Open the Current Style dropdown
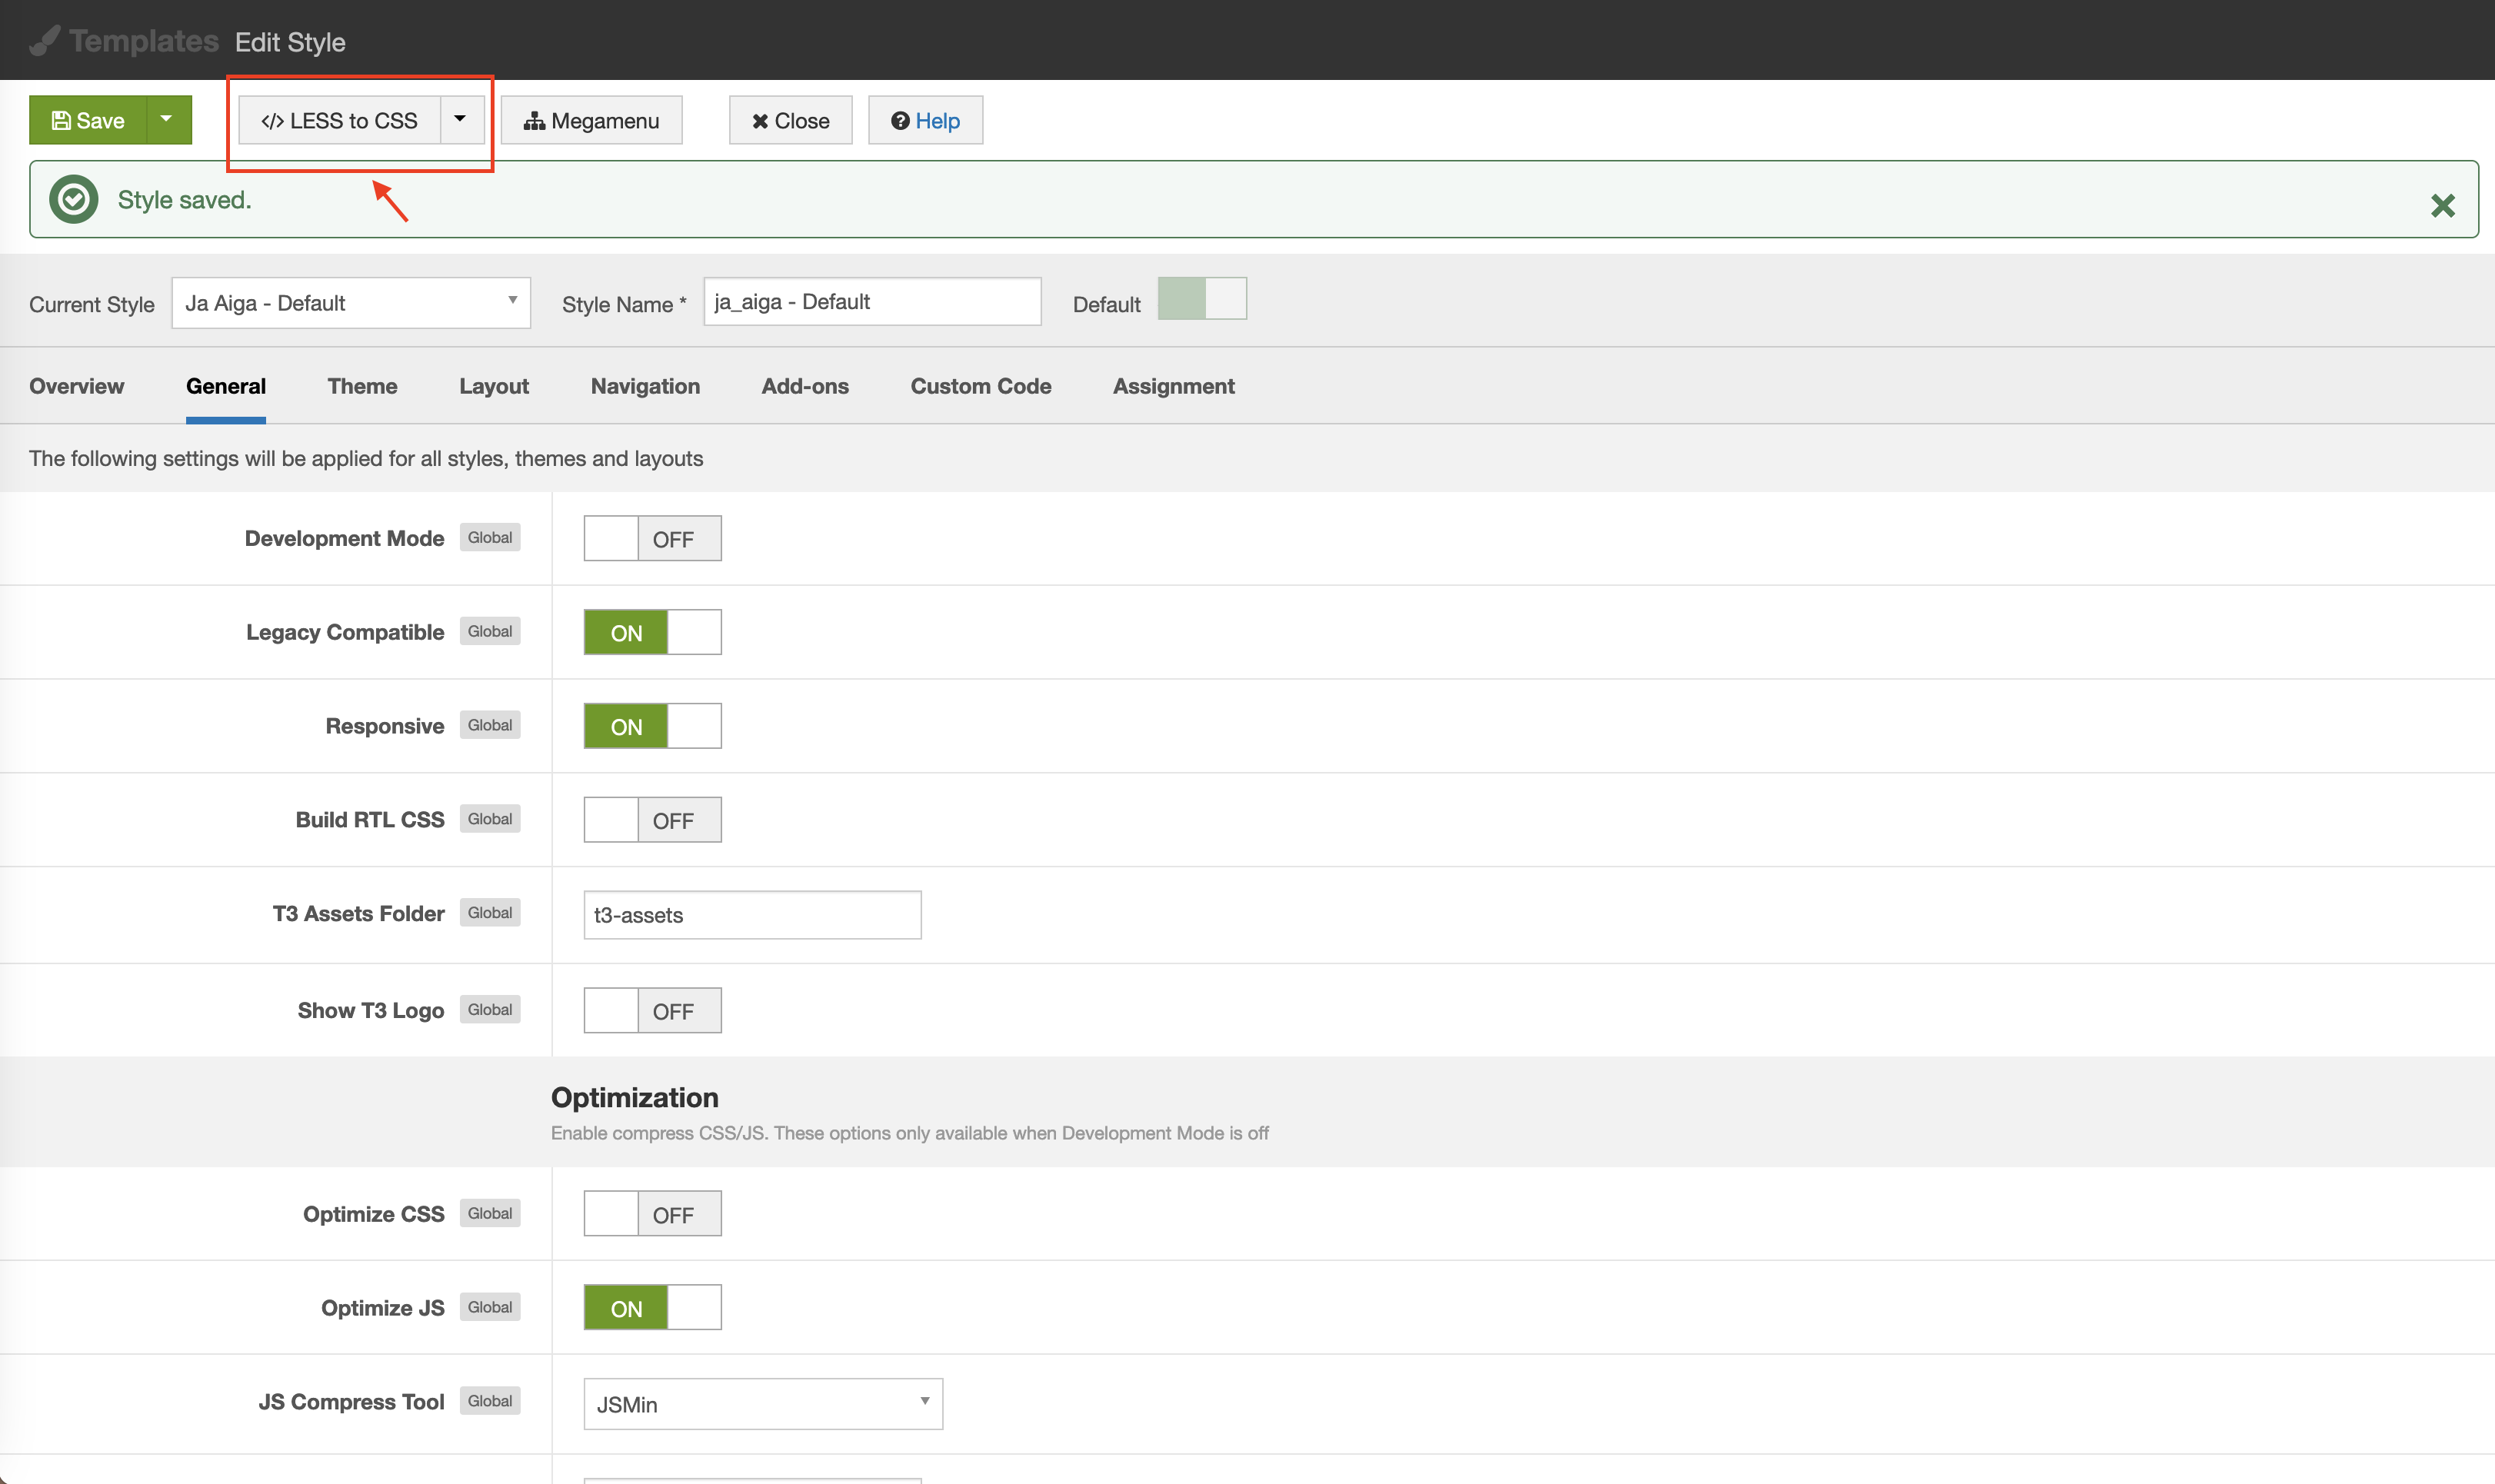This screenshot has height=1484, width=2495. coord(350,303)
